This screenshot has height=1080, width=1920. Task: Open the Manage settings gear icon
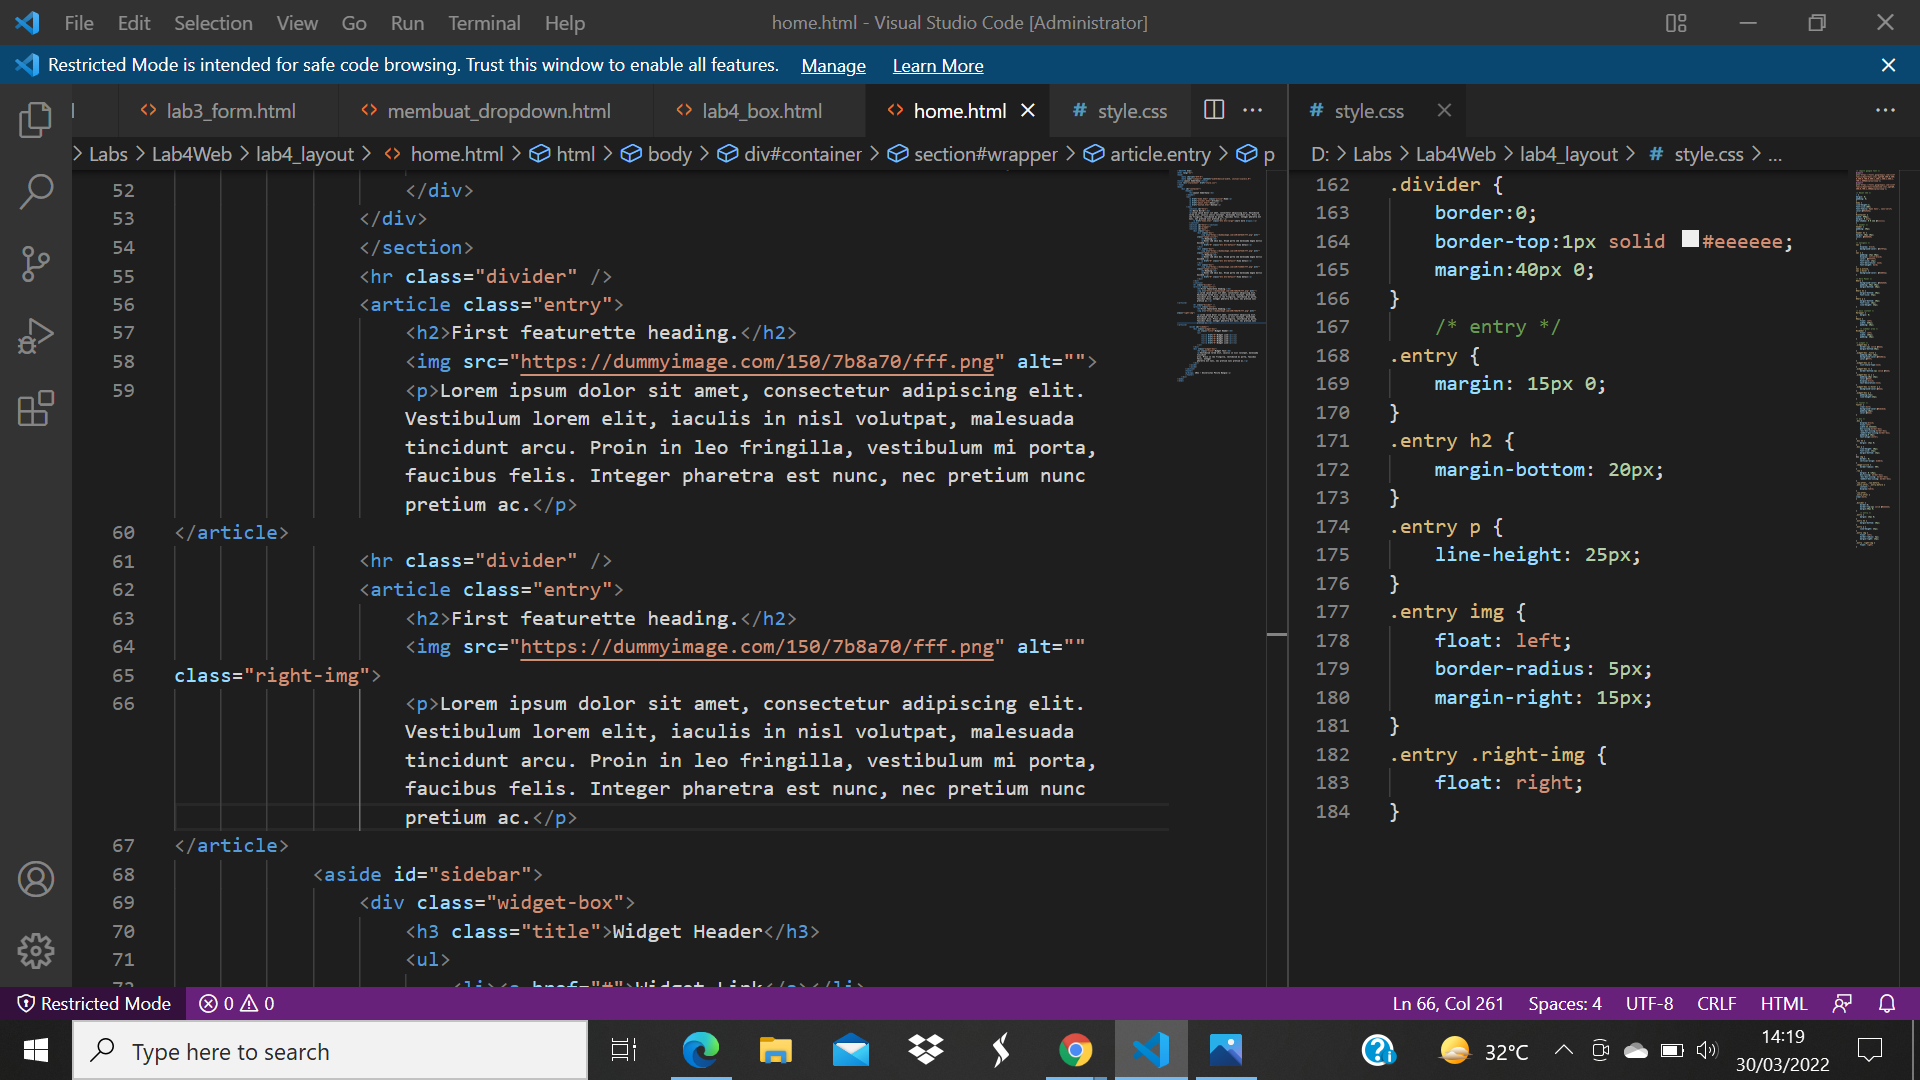coord(36,951)
